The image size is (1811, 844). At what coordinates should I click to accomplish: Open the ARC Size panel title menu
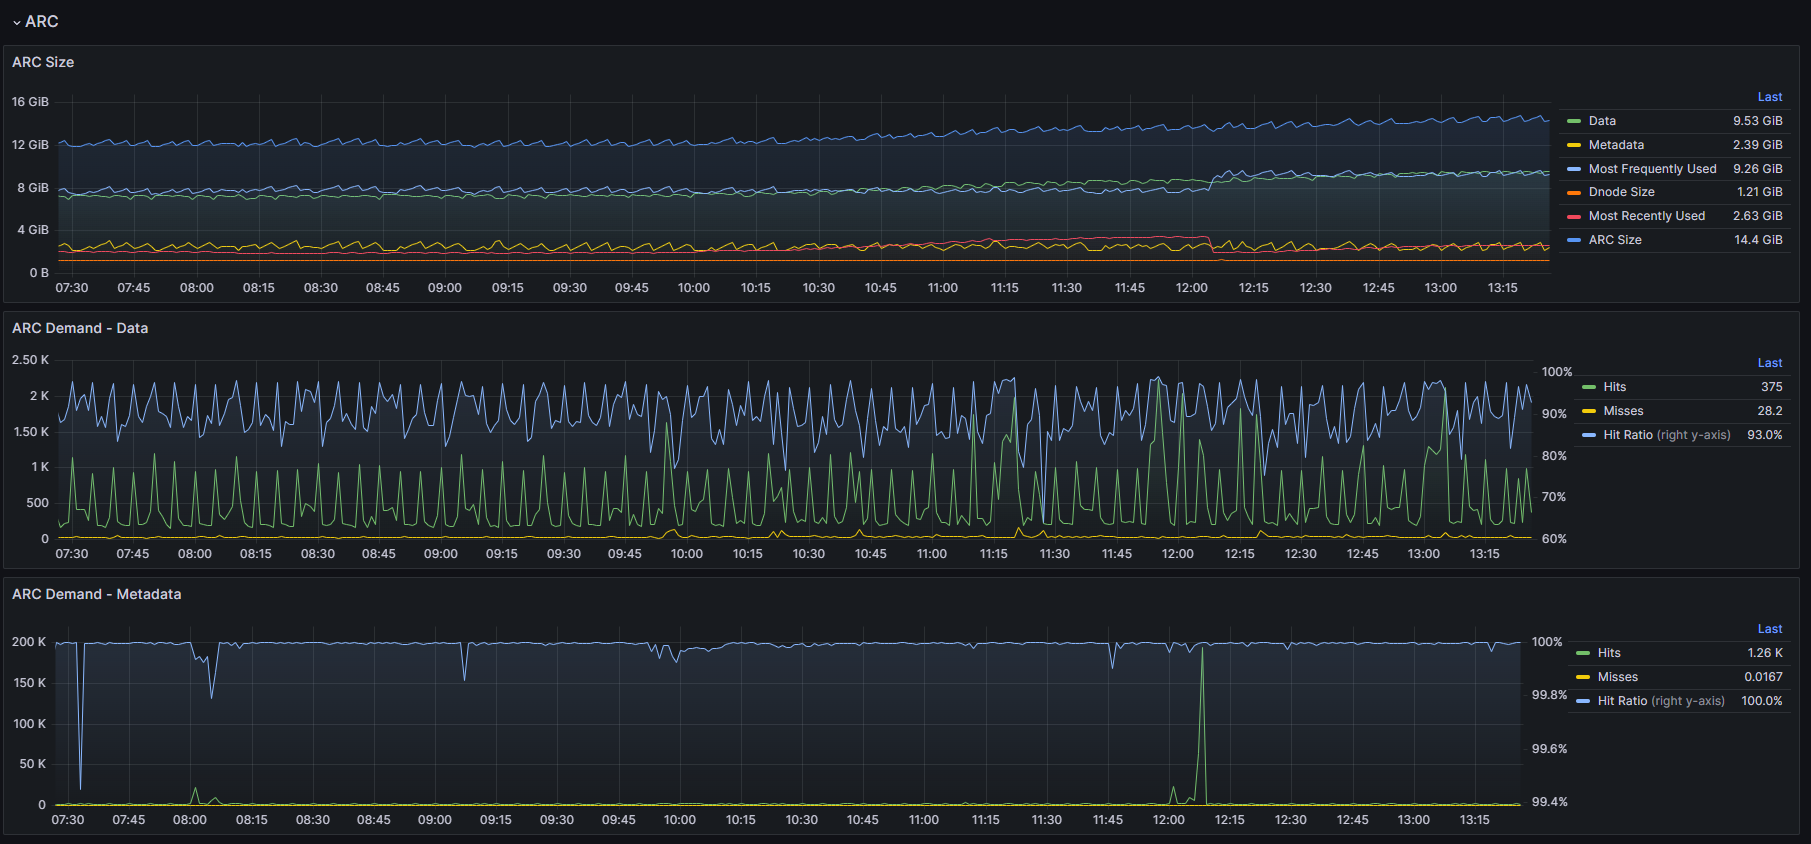click(x=43, y=62)
